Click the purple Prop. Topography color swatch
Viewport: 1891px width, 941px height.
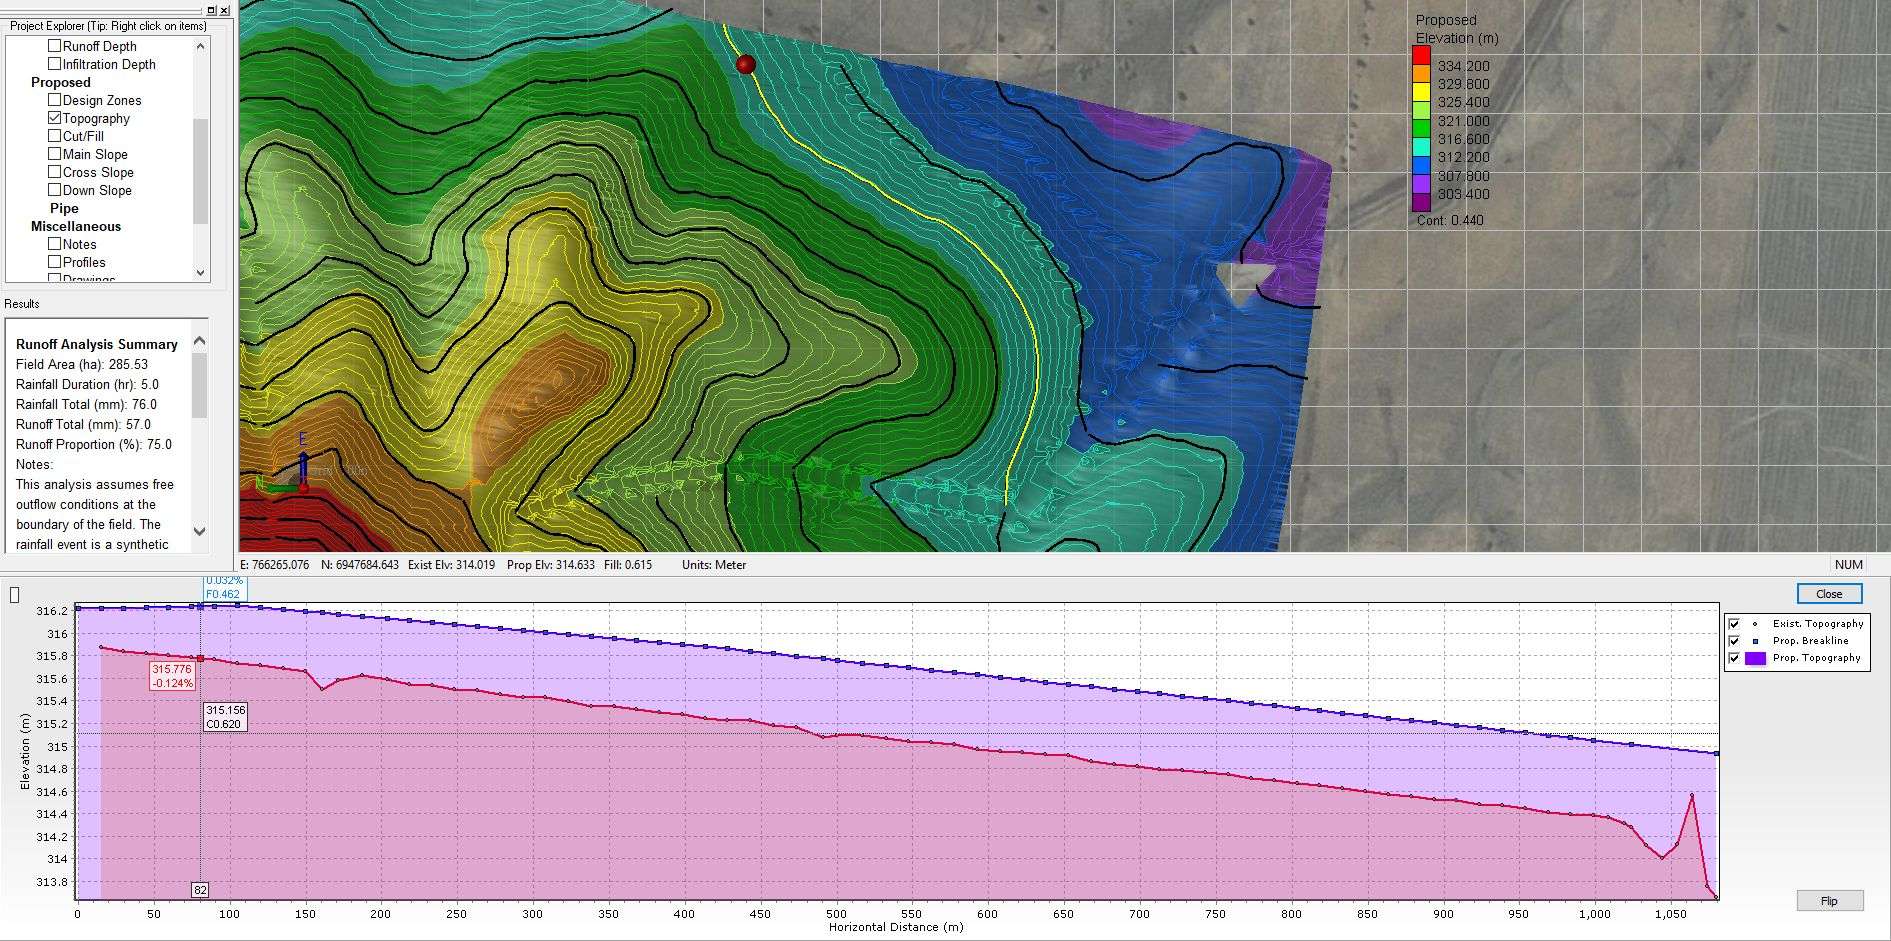tap(1755, 657)
